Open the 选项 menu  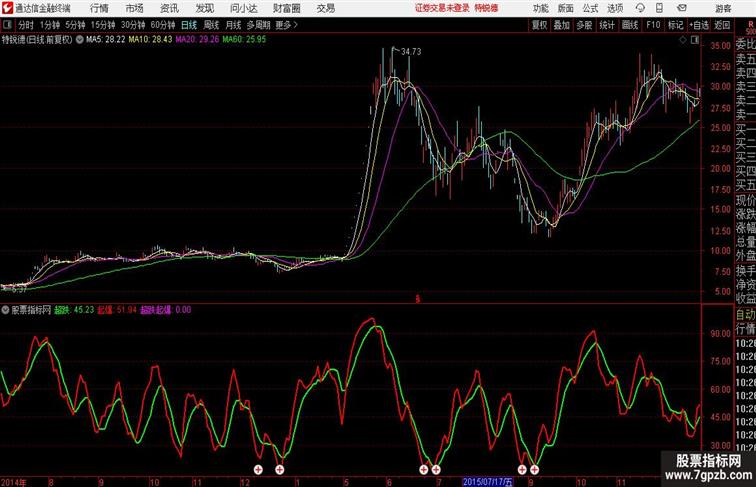click(615, 8)
